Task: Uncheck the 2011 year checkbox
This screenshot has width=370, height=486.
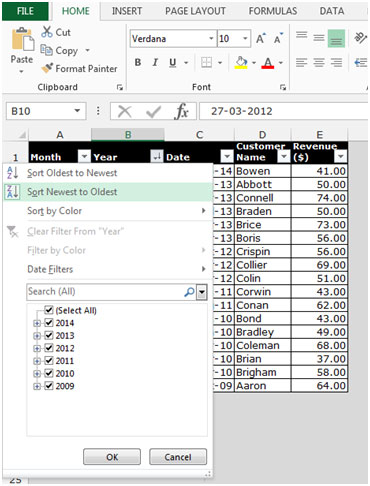Action: [49, 360]
